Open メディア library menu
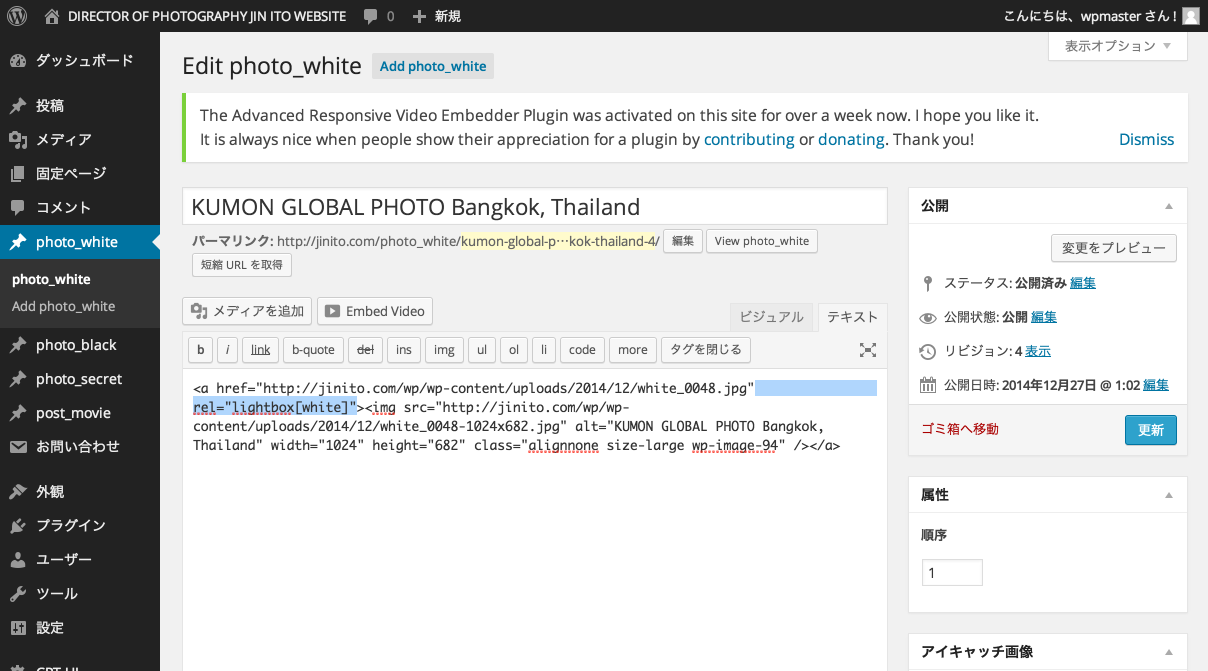 tap(80, 140)
